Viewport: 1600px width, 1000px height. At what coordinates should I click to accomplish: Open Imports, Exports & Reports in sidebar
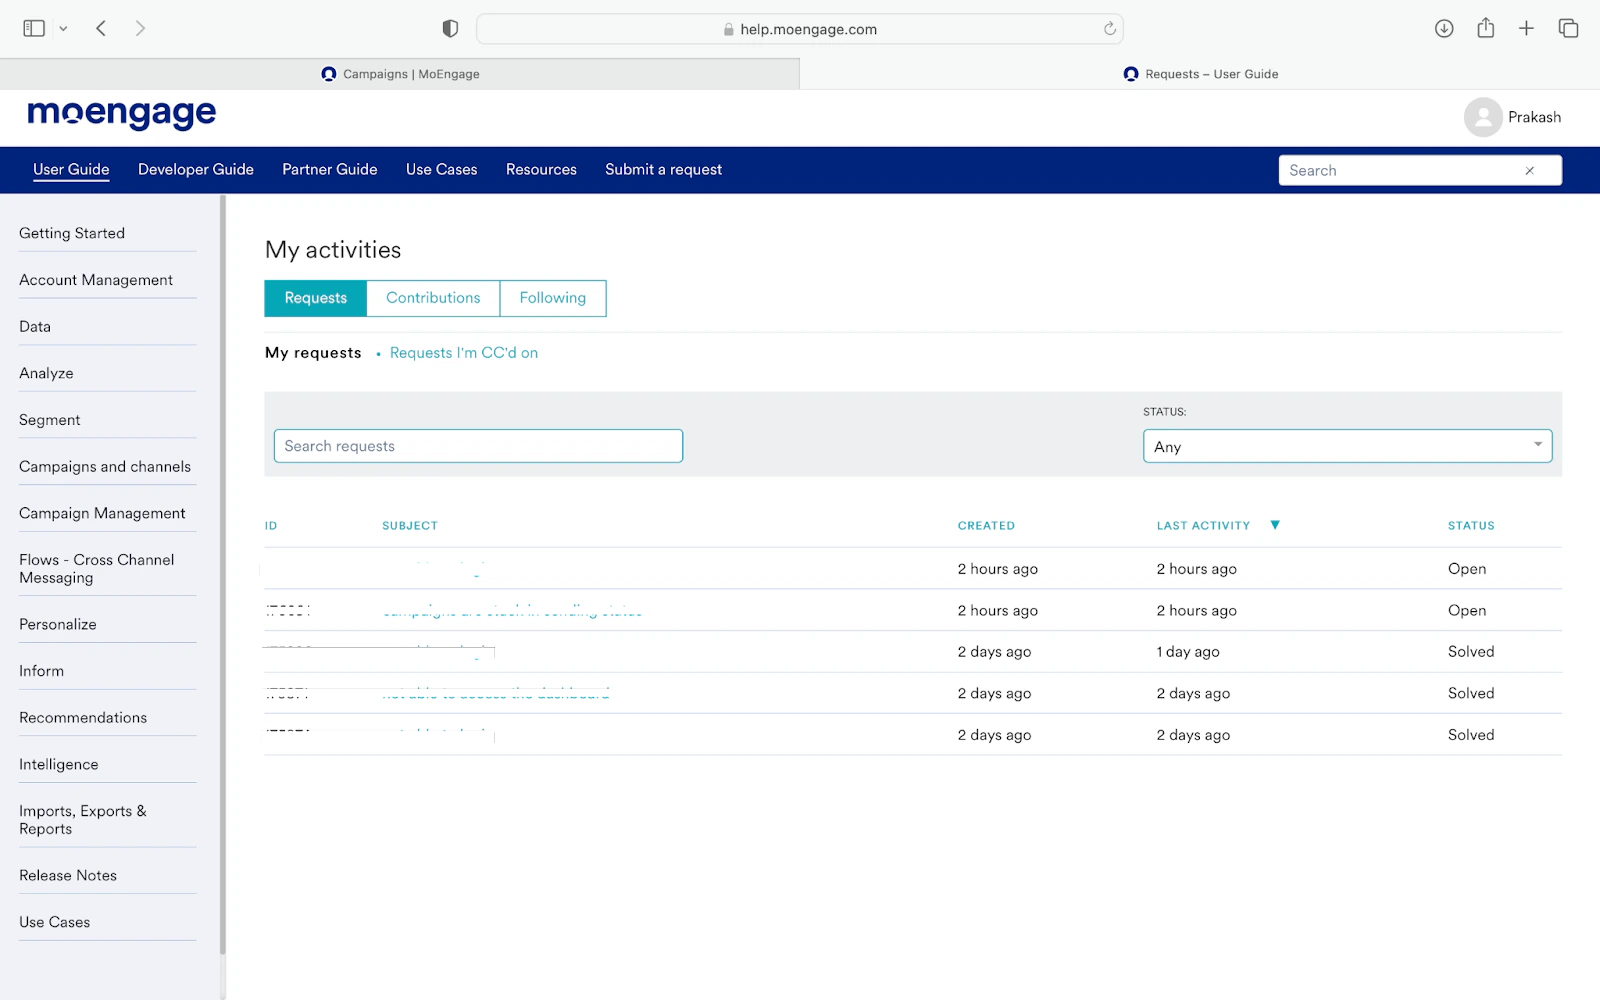click(83, 820)
